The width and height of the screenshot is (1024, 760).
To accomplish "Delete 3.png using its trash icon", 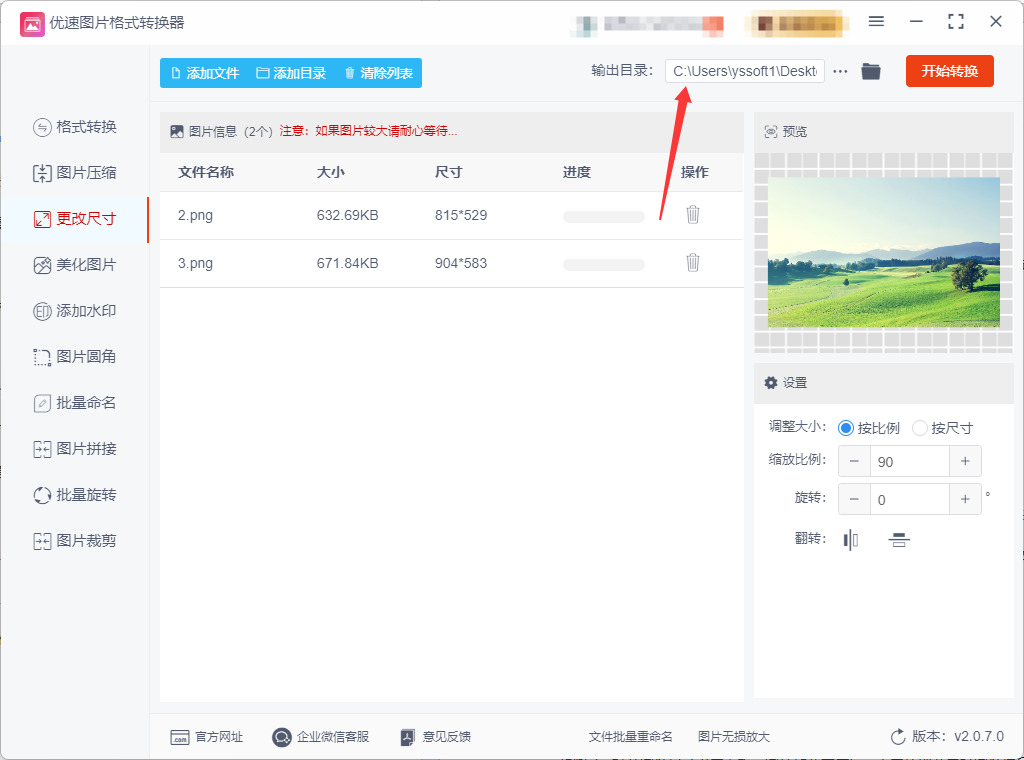I will pyautogui.click(x=693, y=262).
